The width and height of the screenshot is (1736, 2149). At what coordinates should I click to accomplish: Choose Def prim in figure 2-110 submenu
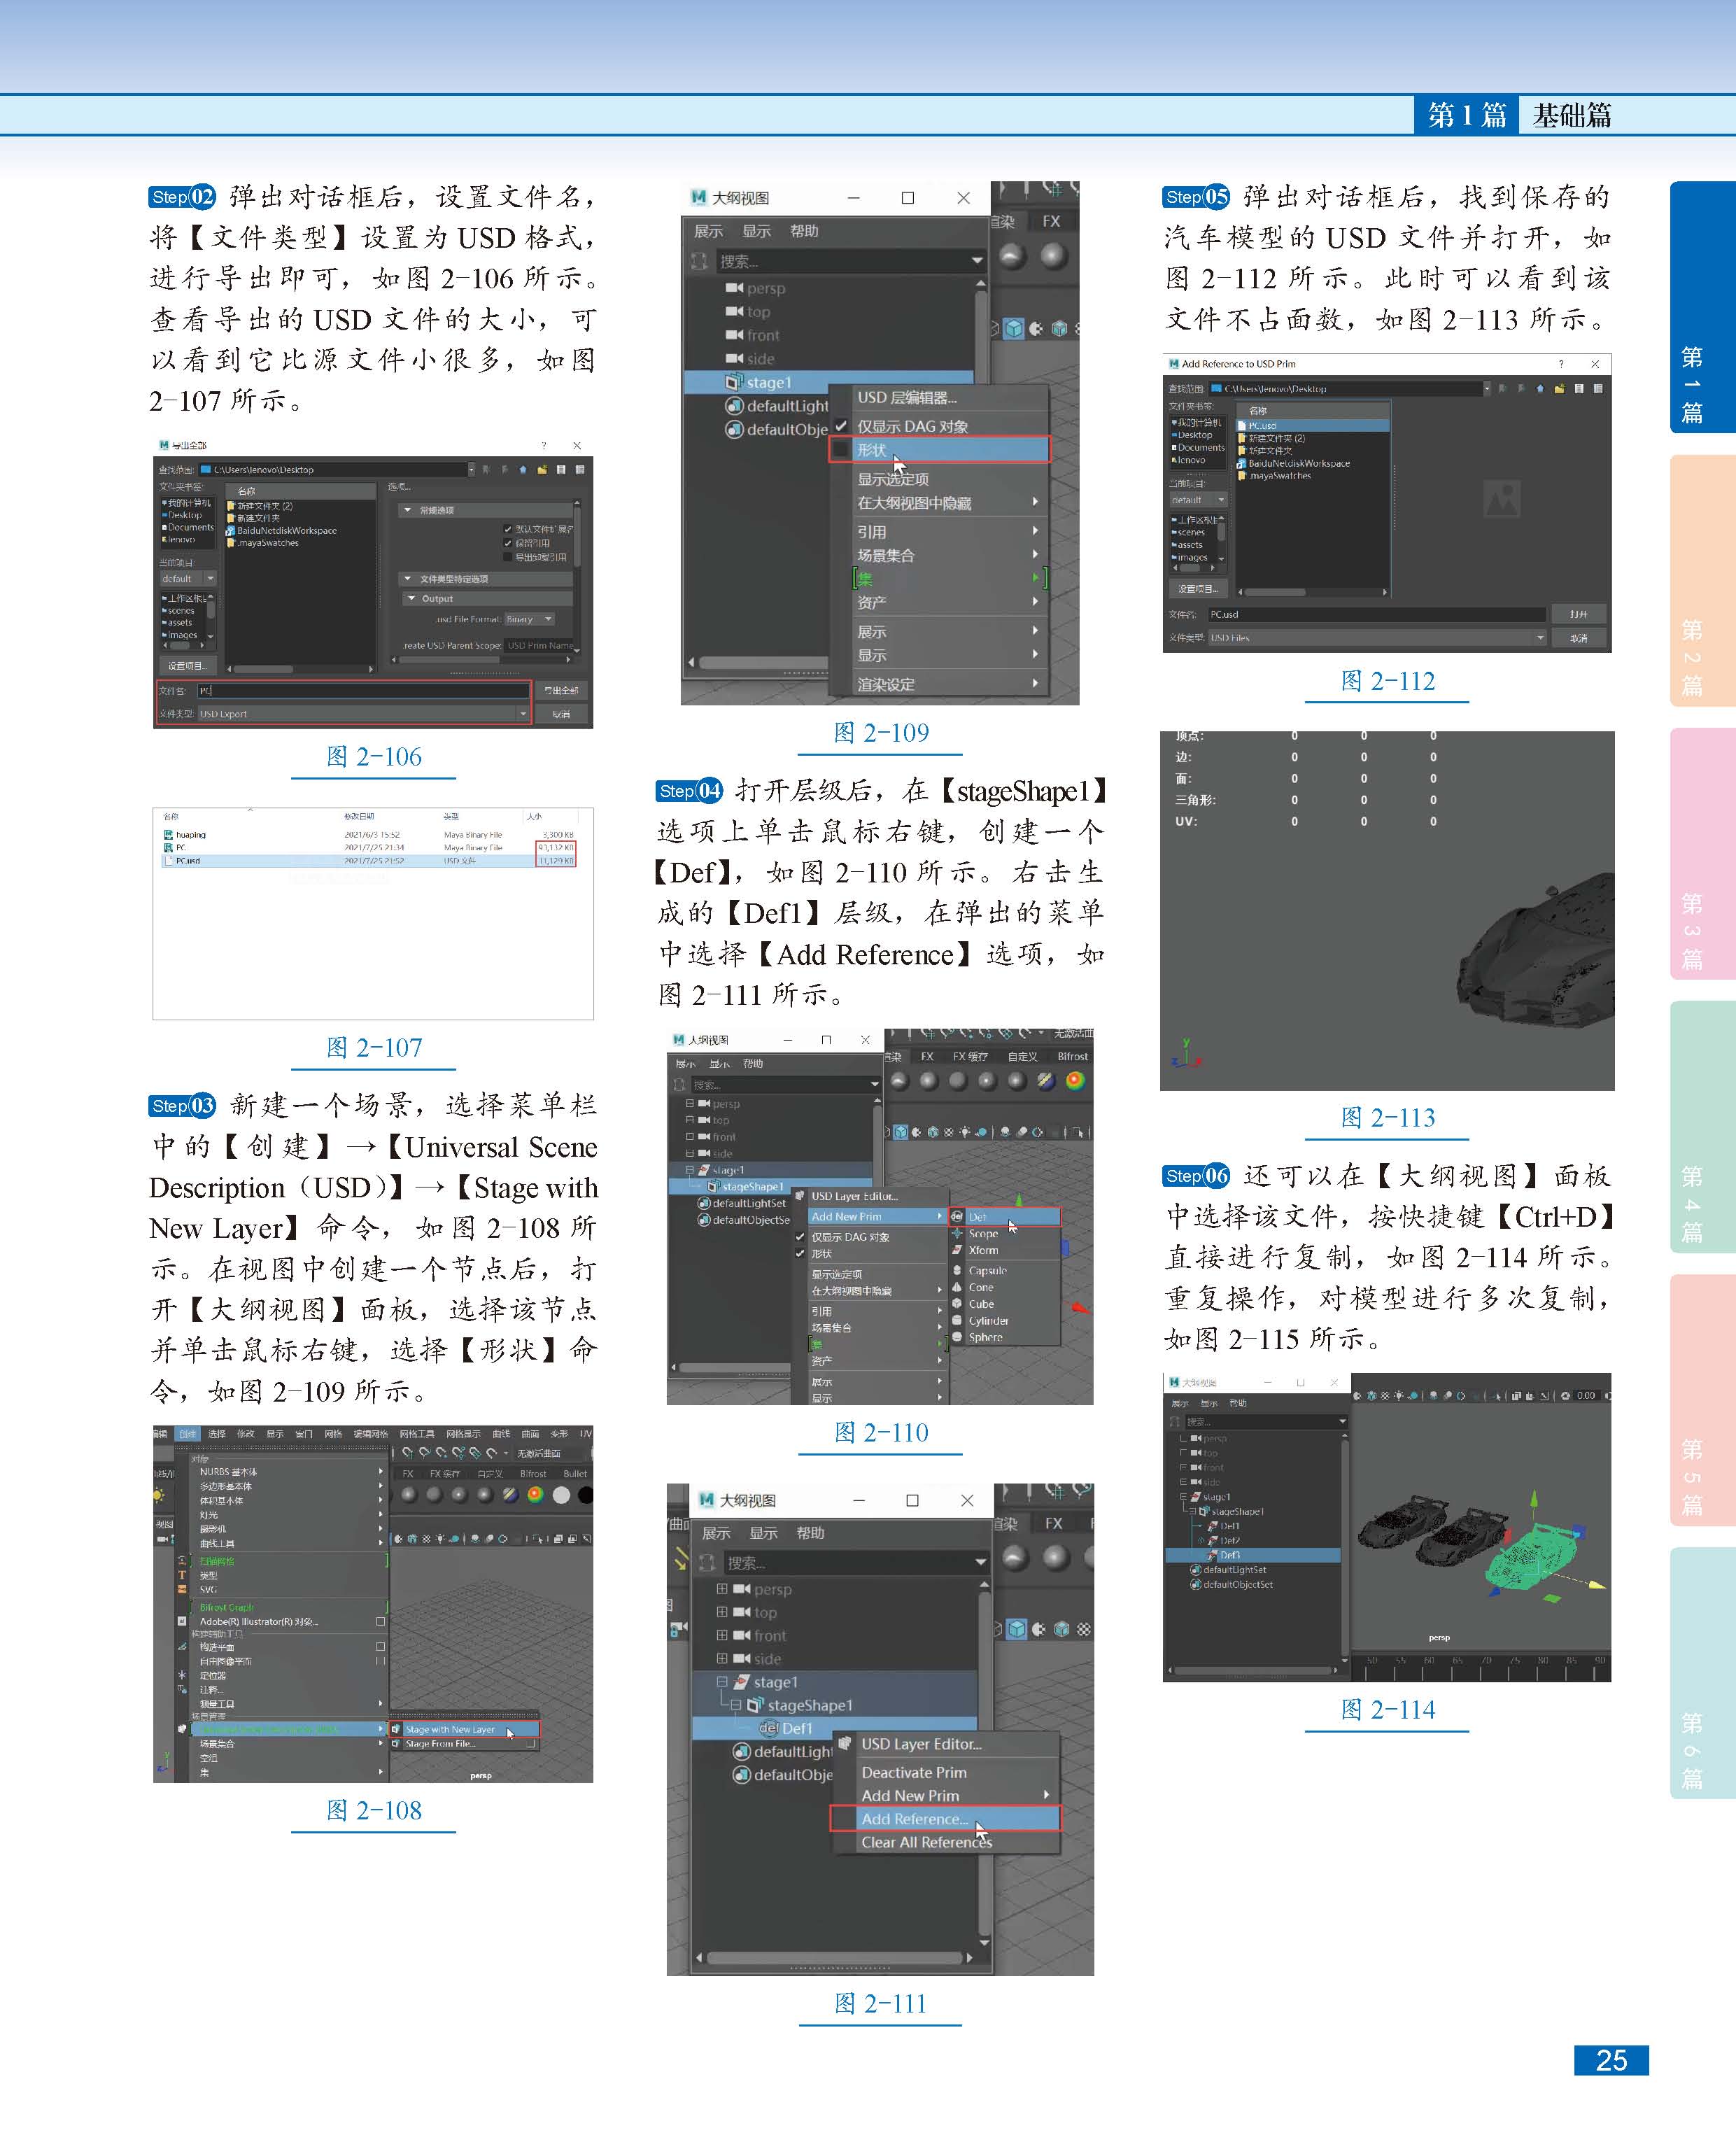[x=1004, y=1217]
